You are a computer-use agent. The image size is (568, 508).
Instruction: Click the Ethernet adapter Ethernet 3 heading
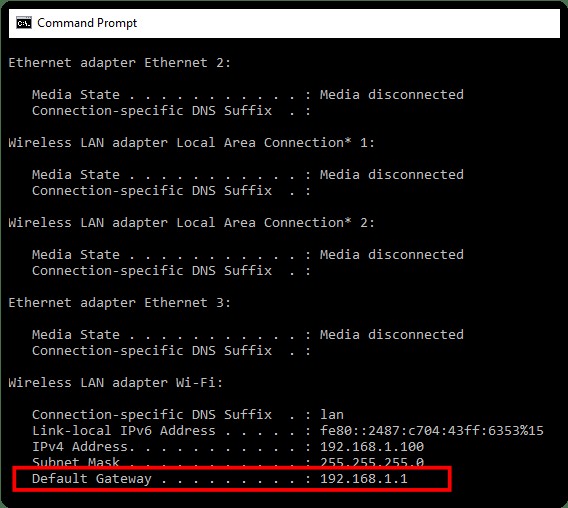(x=120, y=303)
